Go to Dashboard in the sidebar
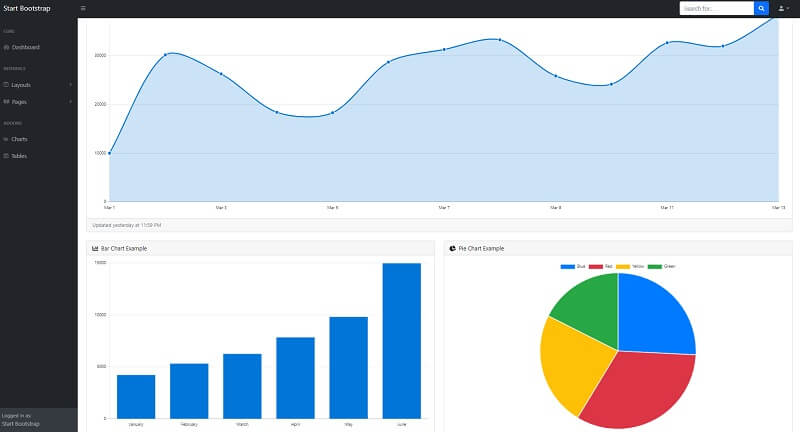The width and height of the screenshot is (800, 432). pyautogui.click(x=26, y=47)
